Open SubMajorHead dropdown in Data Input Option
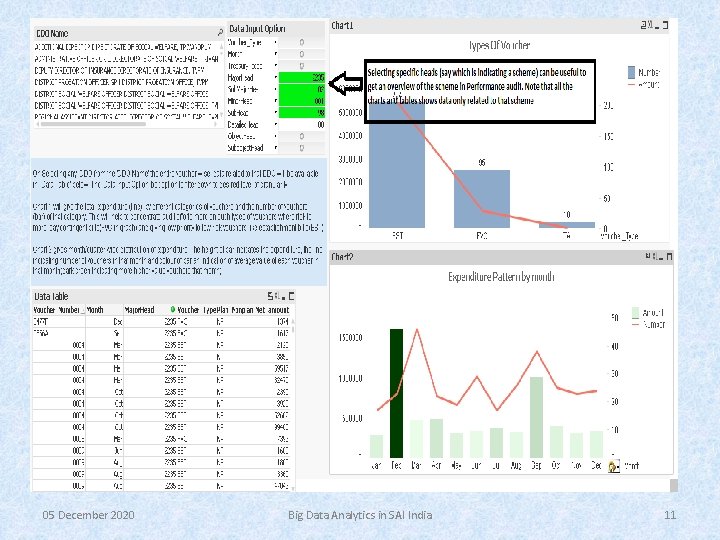Screen dimensions: 720x540 (276, 89)
